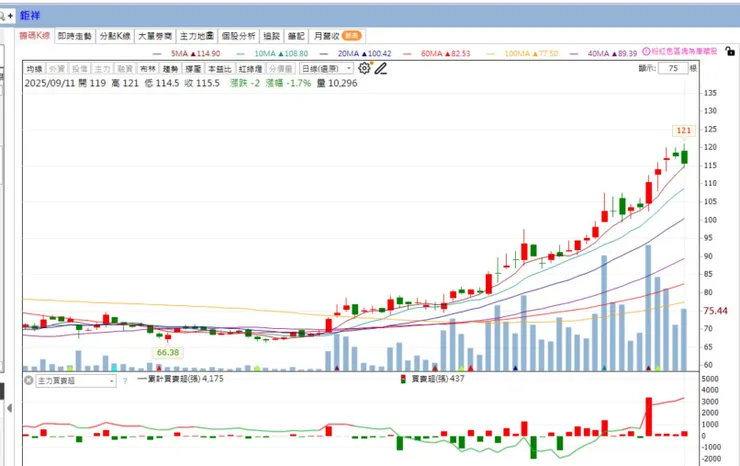Click the 60MA legend line swatch
The image size is (740, 466).
point(407,54)
